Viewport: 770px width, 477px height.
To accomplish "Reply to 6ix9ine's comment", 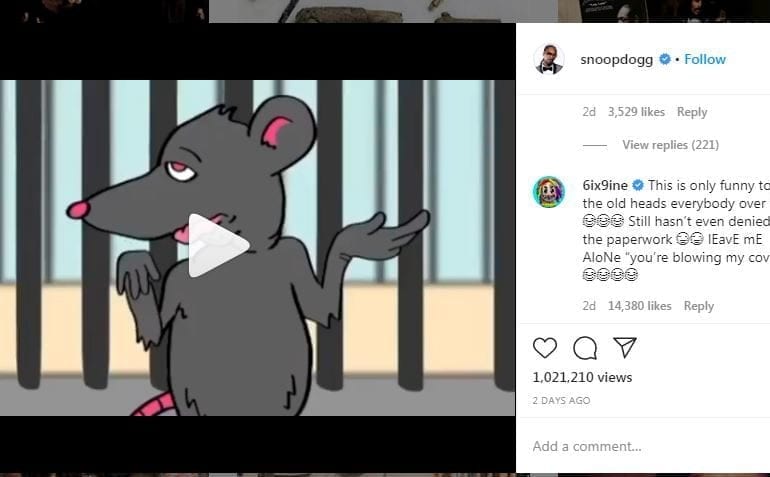I will click(x=698, y=306).
